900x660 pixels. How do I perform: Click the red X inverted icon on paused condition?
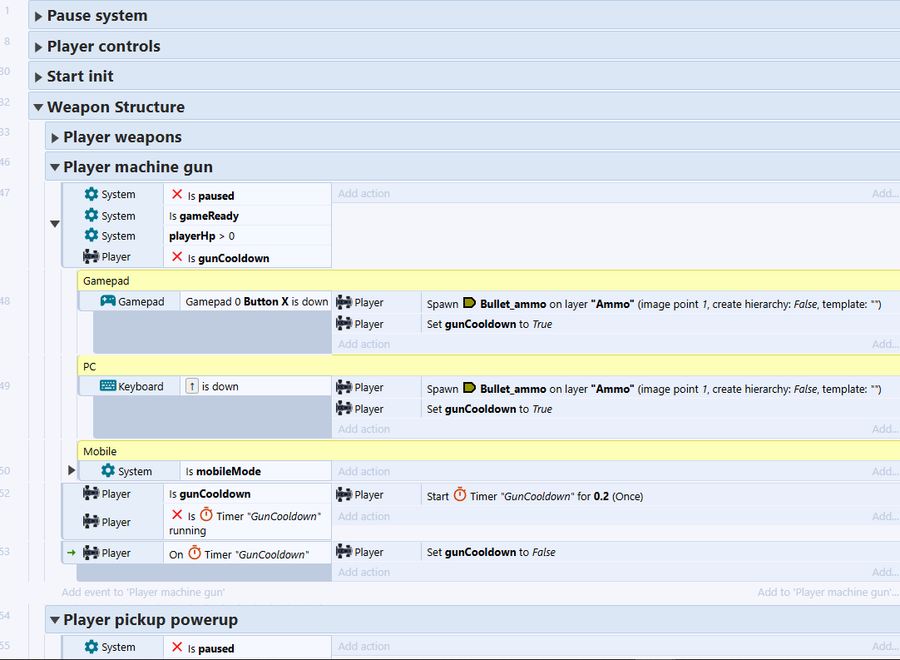[x=177, y=195]
